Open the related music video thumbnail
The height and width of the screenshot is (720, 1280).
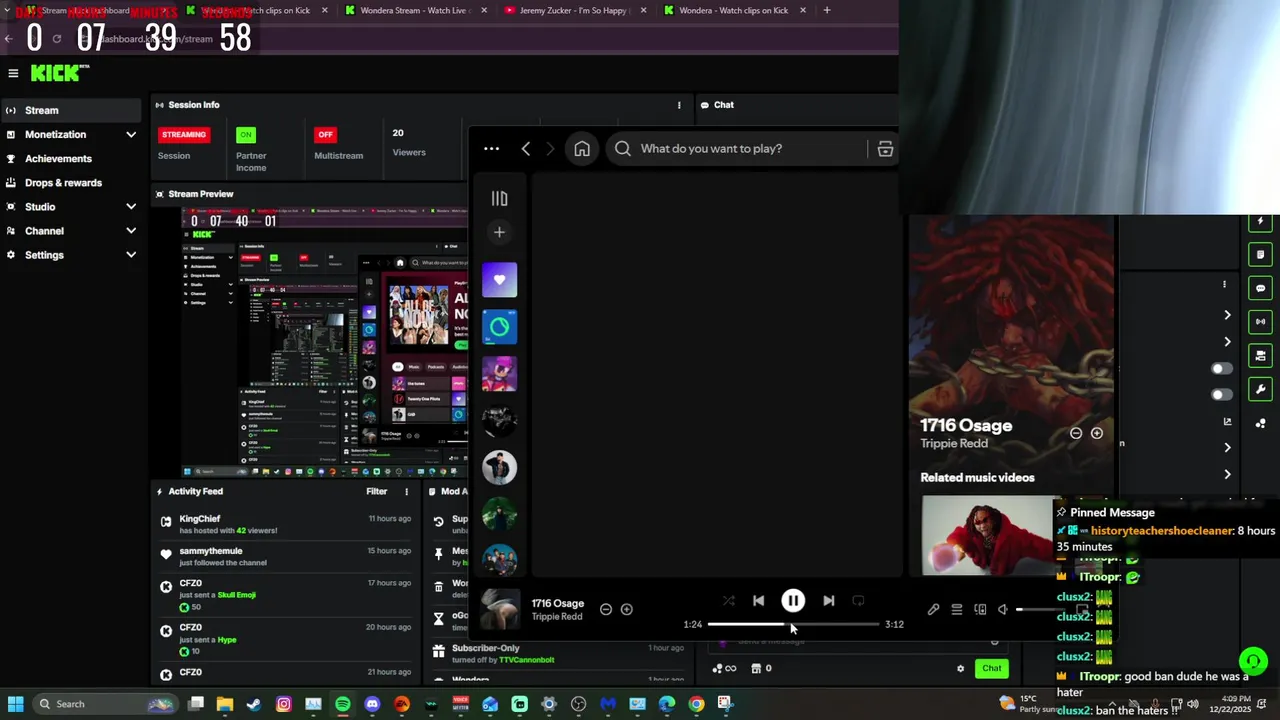988,535
